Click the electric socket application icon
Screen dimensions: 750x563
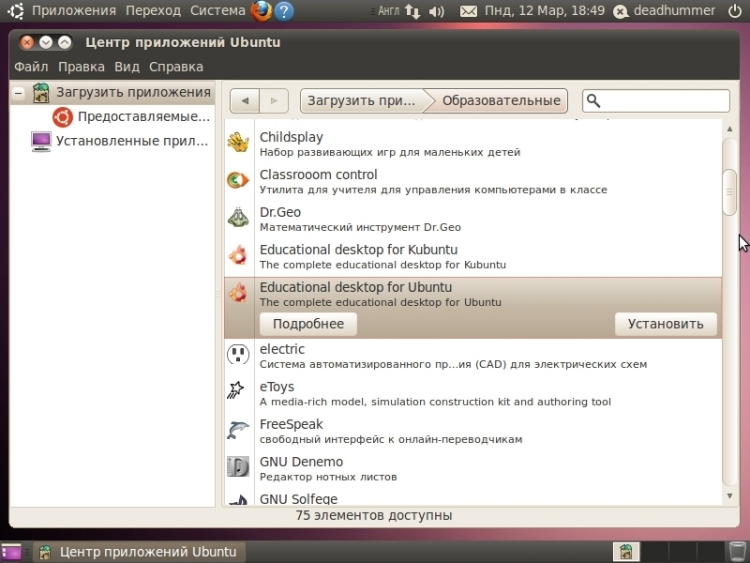tap(238, 355)
